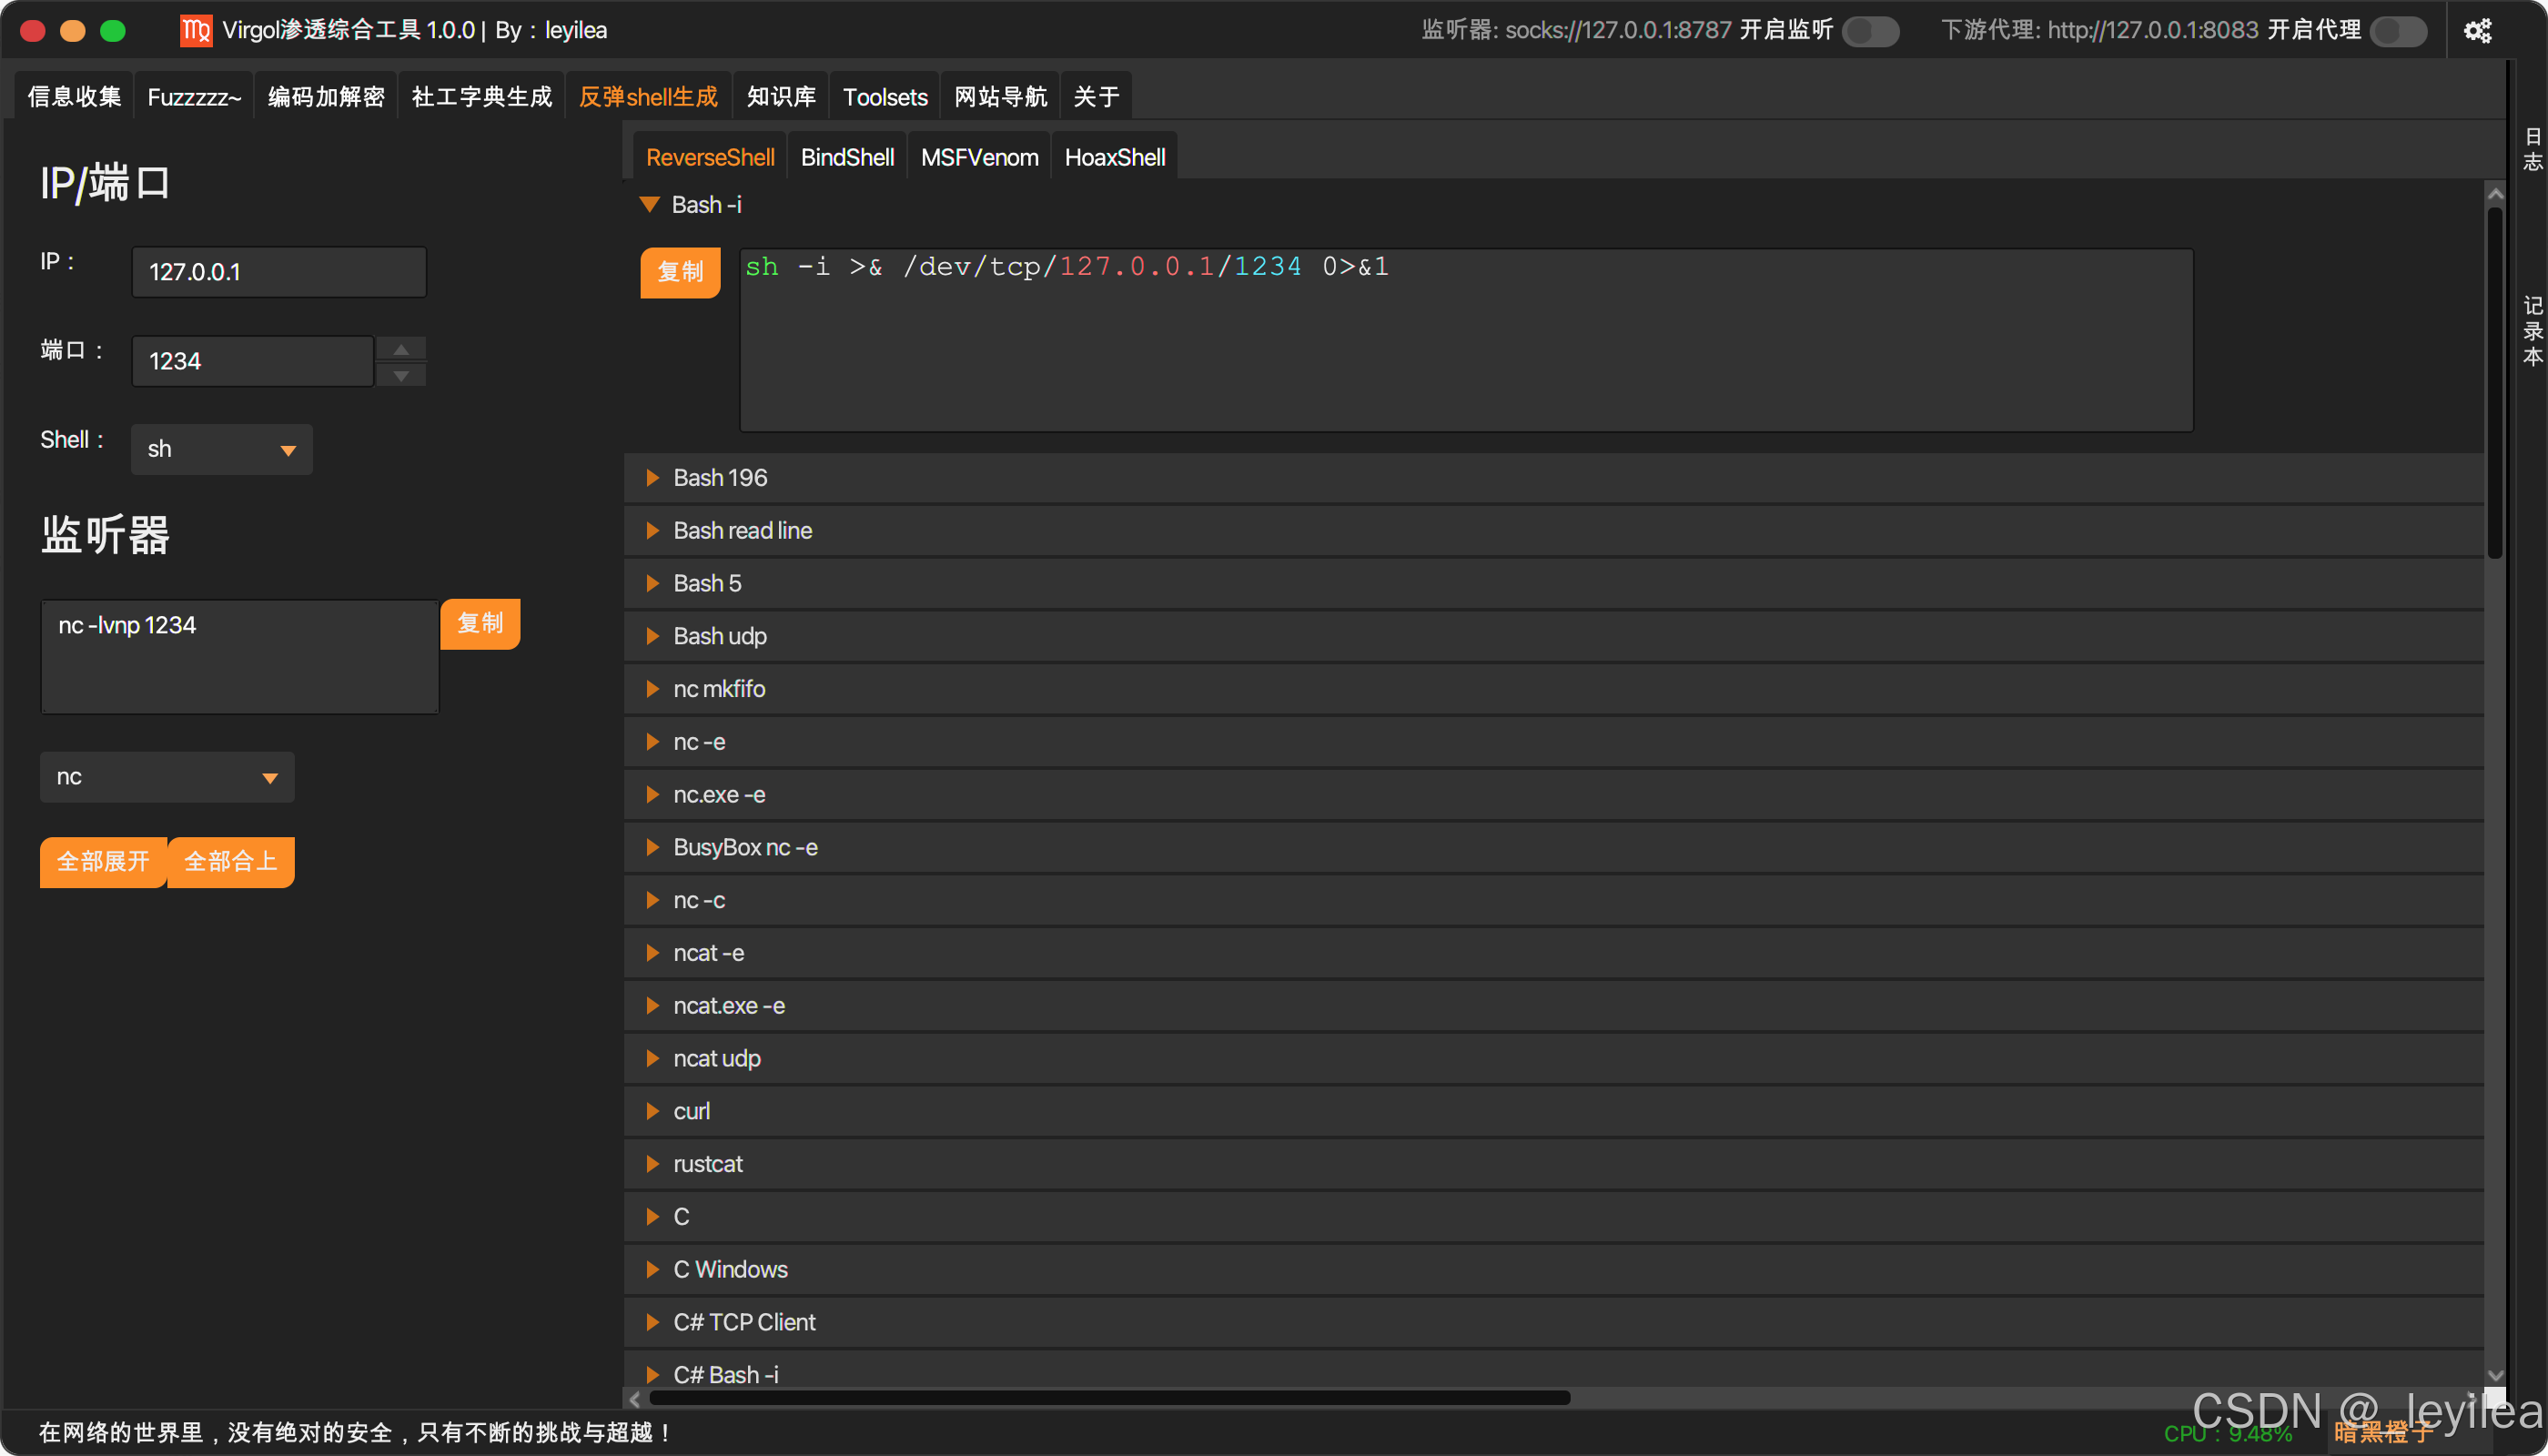Open the Shell type dropdown
The image size is (2548, 1456).
(x=221, y=449)
